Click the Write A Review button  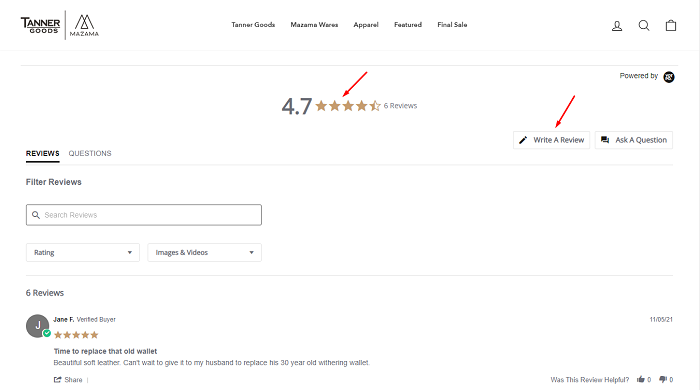pyautogui.click(x=551, y=140)
